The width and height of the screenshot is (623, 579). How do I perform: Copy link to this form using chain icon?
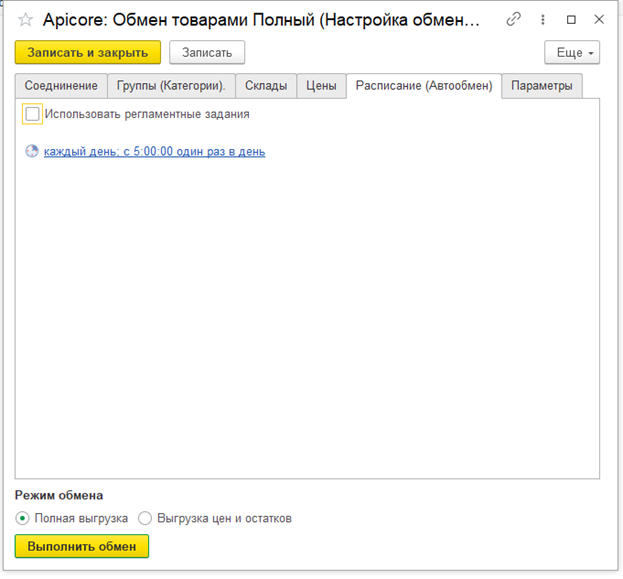point(513,19)
